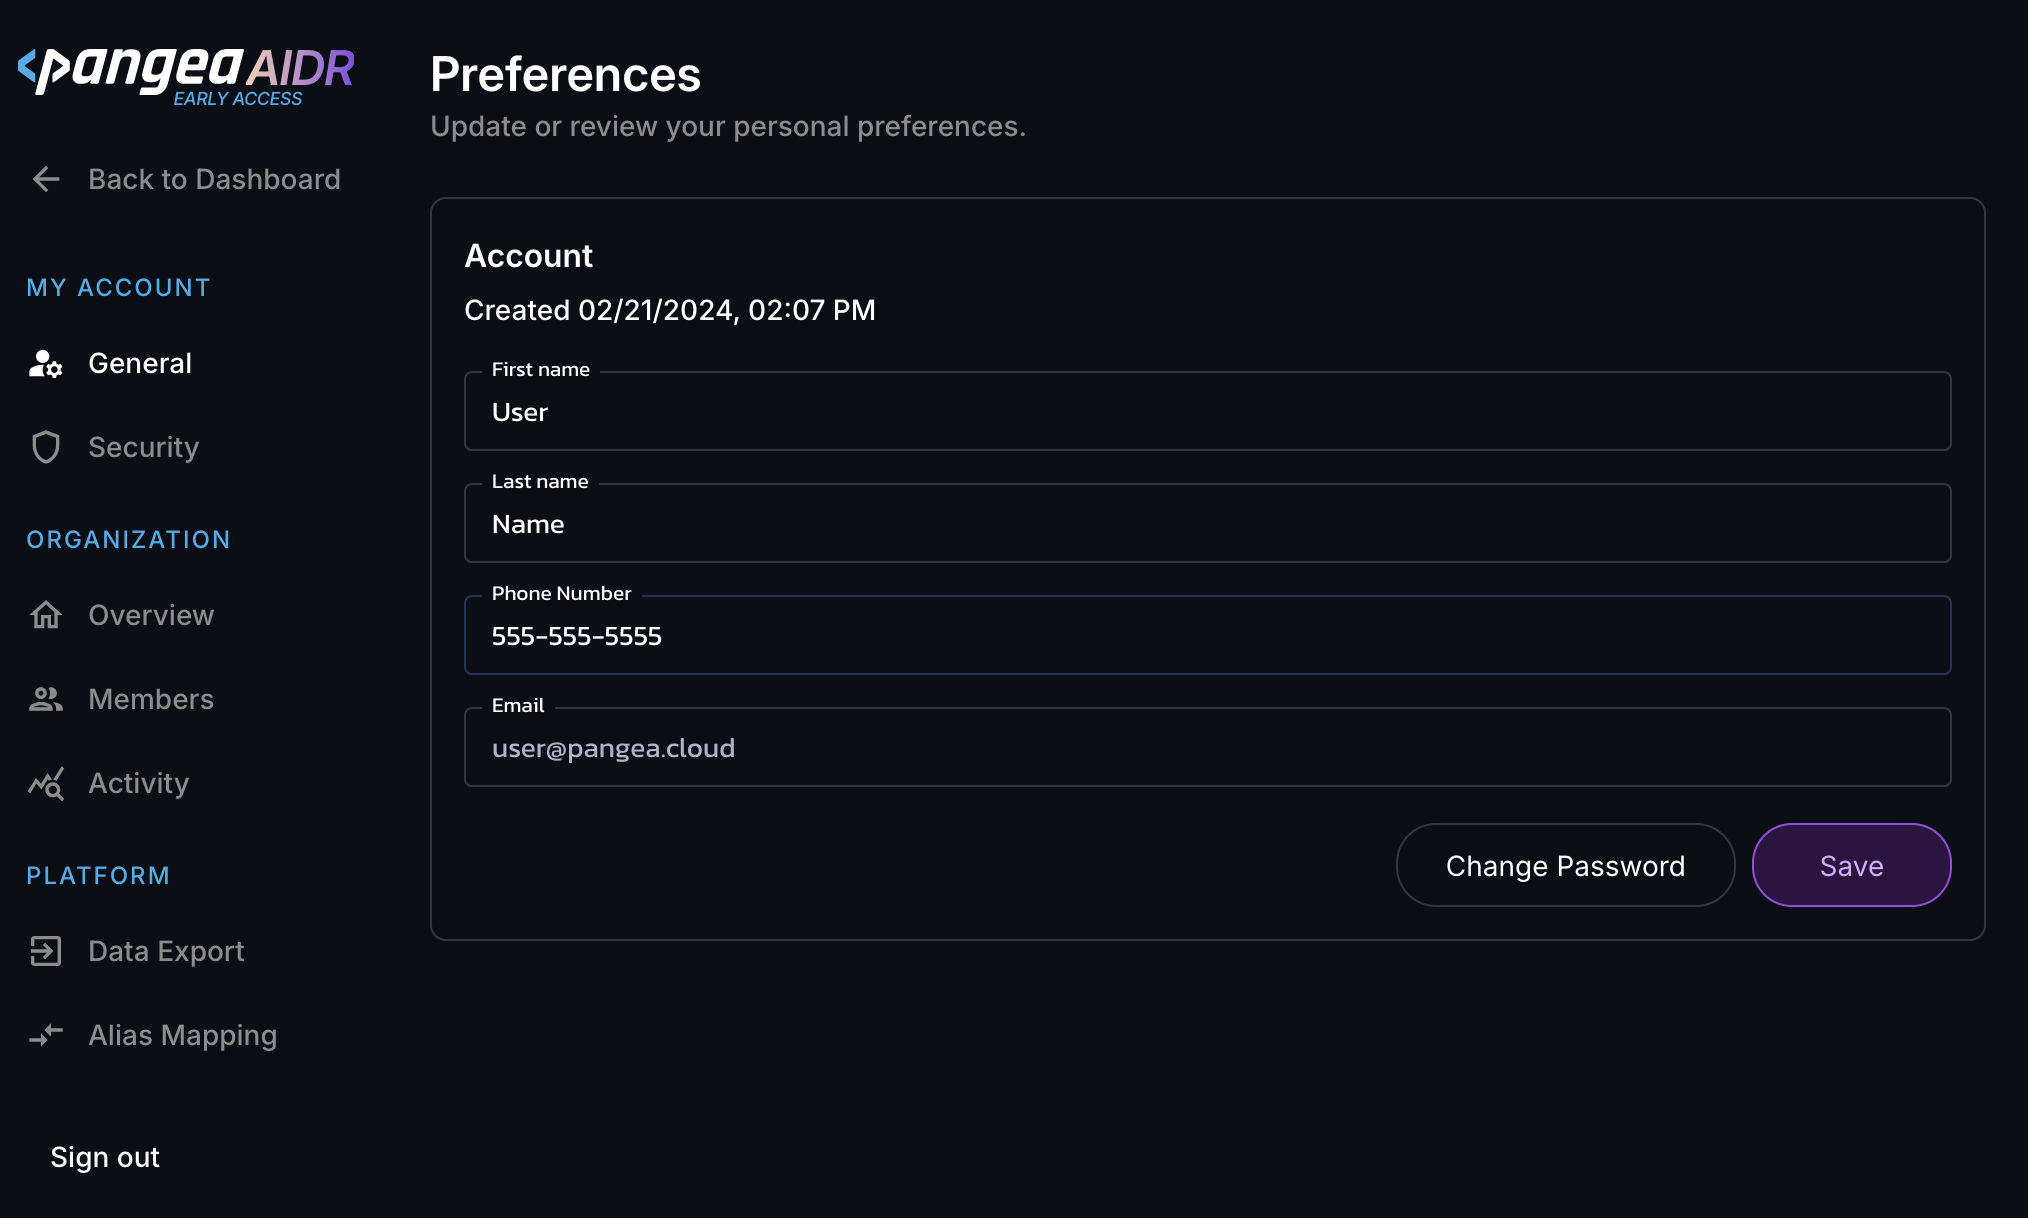
Task: Select Alias Mapping in sidebar
Action: 182,1035
